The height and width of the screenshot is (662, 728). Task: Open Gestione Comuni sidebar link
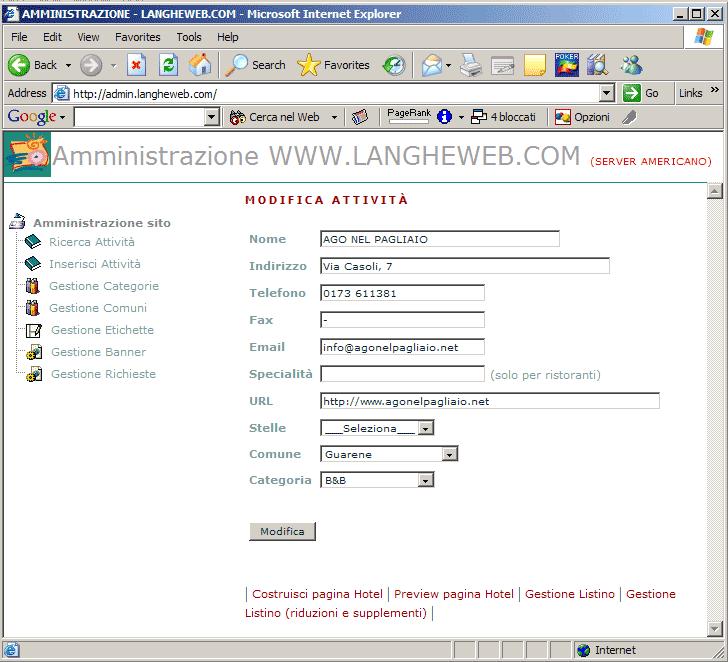tap(98, 308)
